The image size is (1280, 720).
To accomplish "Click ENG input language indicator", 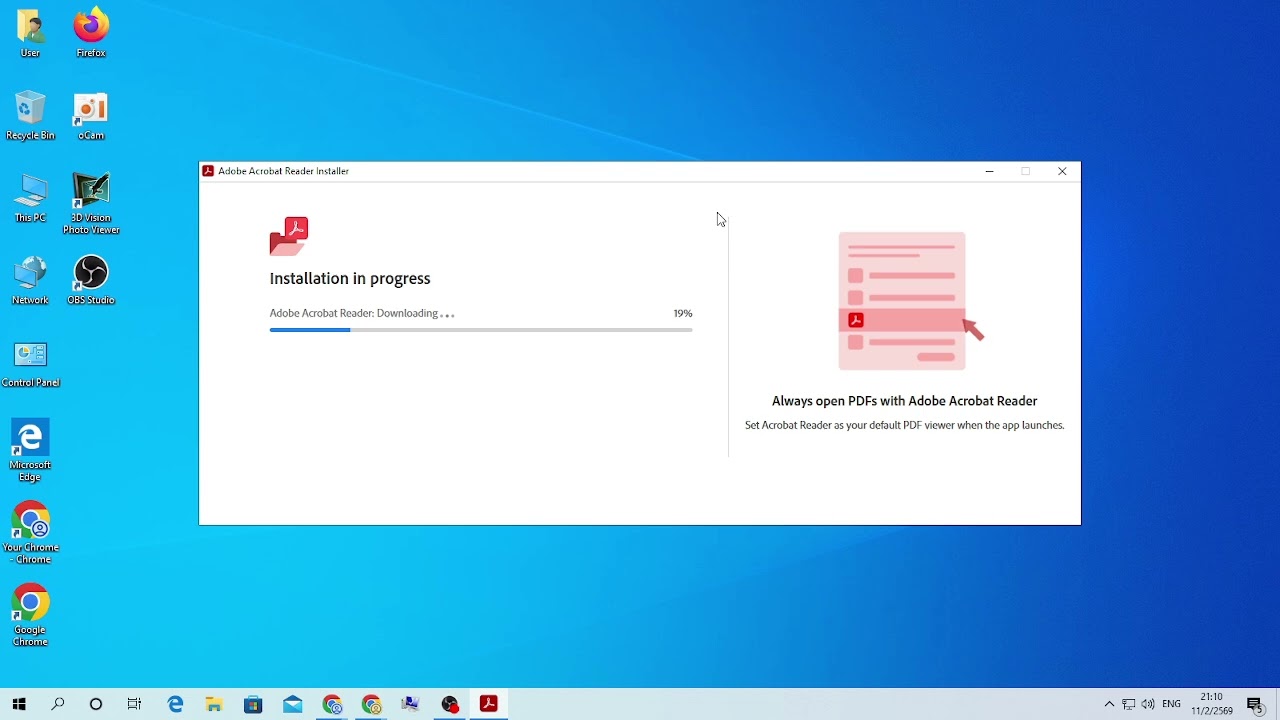I will click(1172, 704).
